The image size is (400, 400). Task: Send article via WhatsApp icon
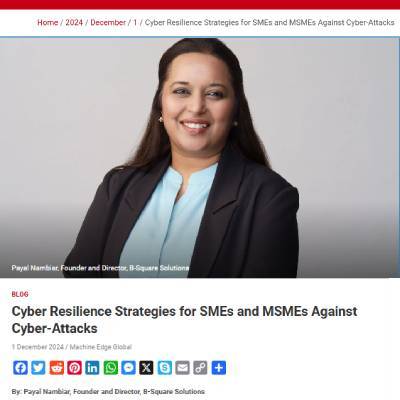click(111, 368)
